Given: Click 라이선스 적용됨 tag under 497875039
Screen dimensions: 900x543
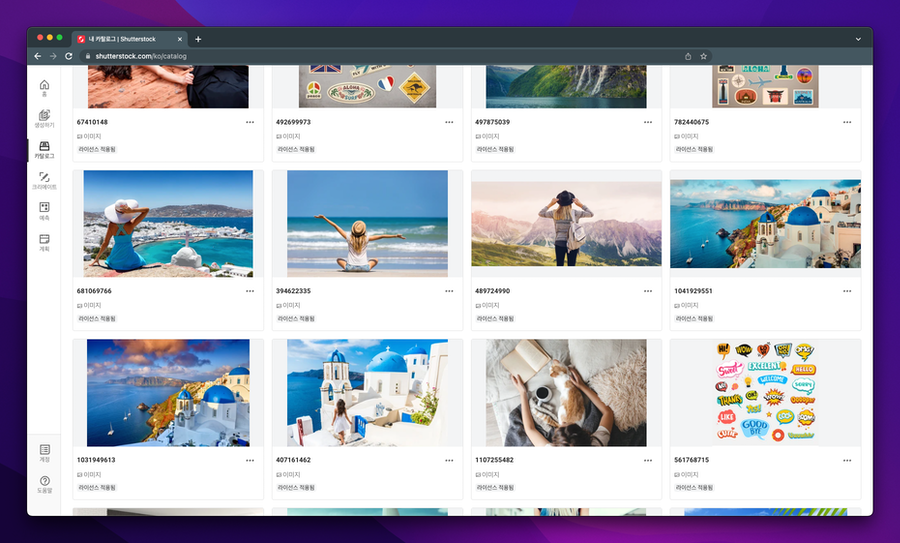Looking at the screenshot, I should pyautogui.click(x=495, y=149).
